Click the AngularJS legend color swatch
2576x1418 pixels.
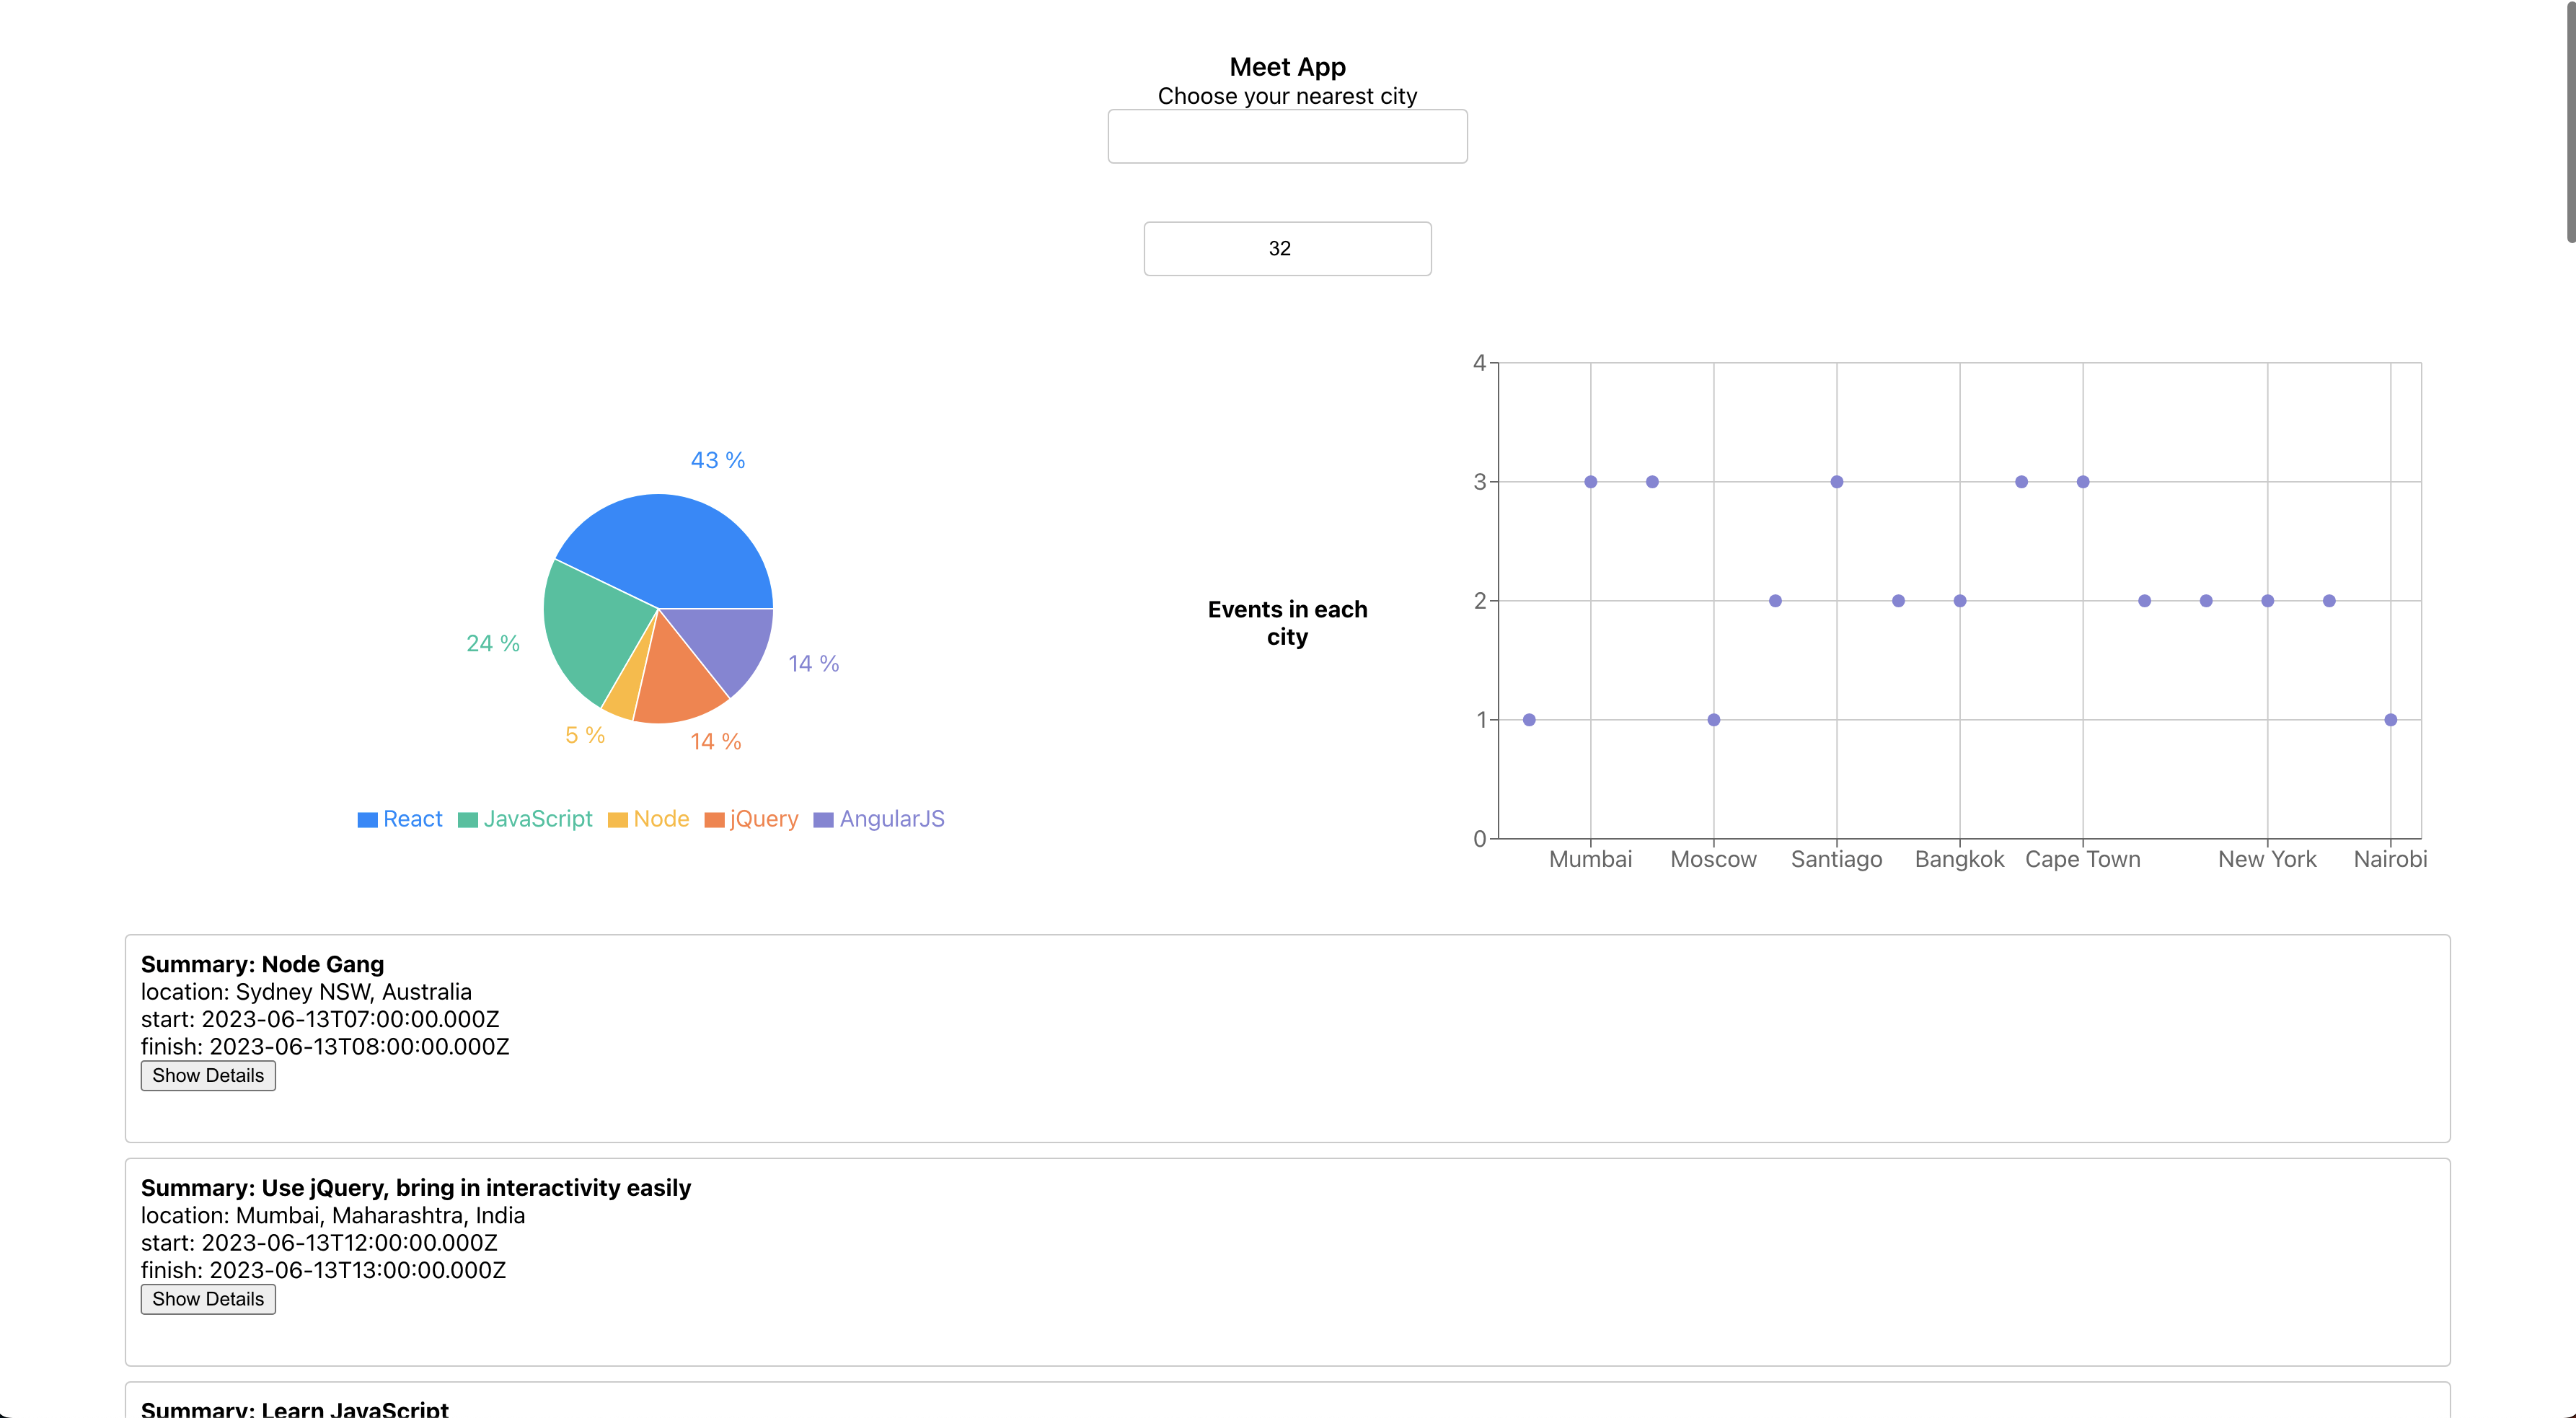coord(823,820)
